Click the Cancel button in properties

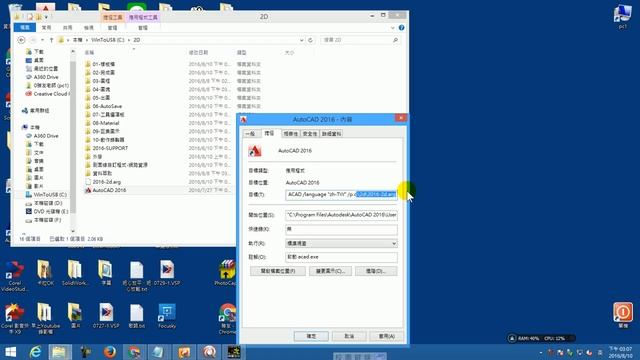point(349,336)
